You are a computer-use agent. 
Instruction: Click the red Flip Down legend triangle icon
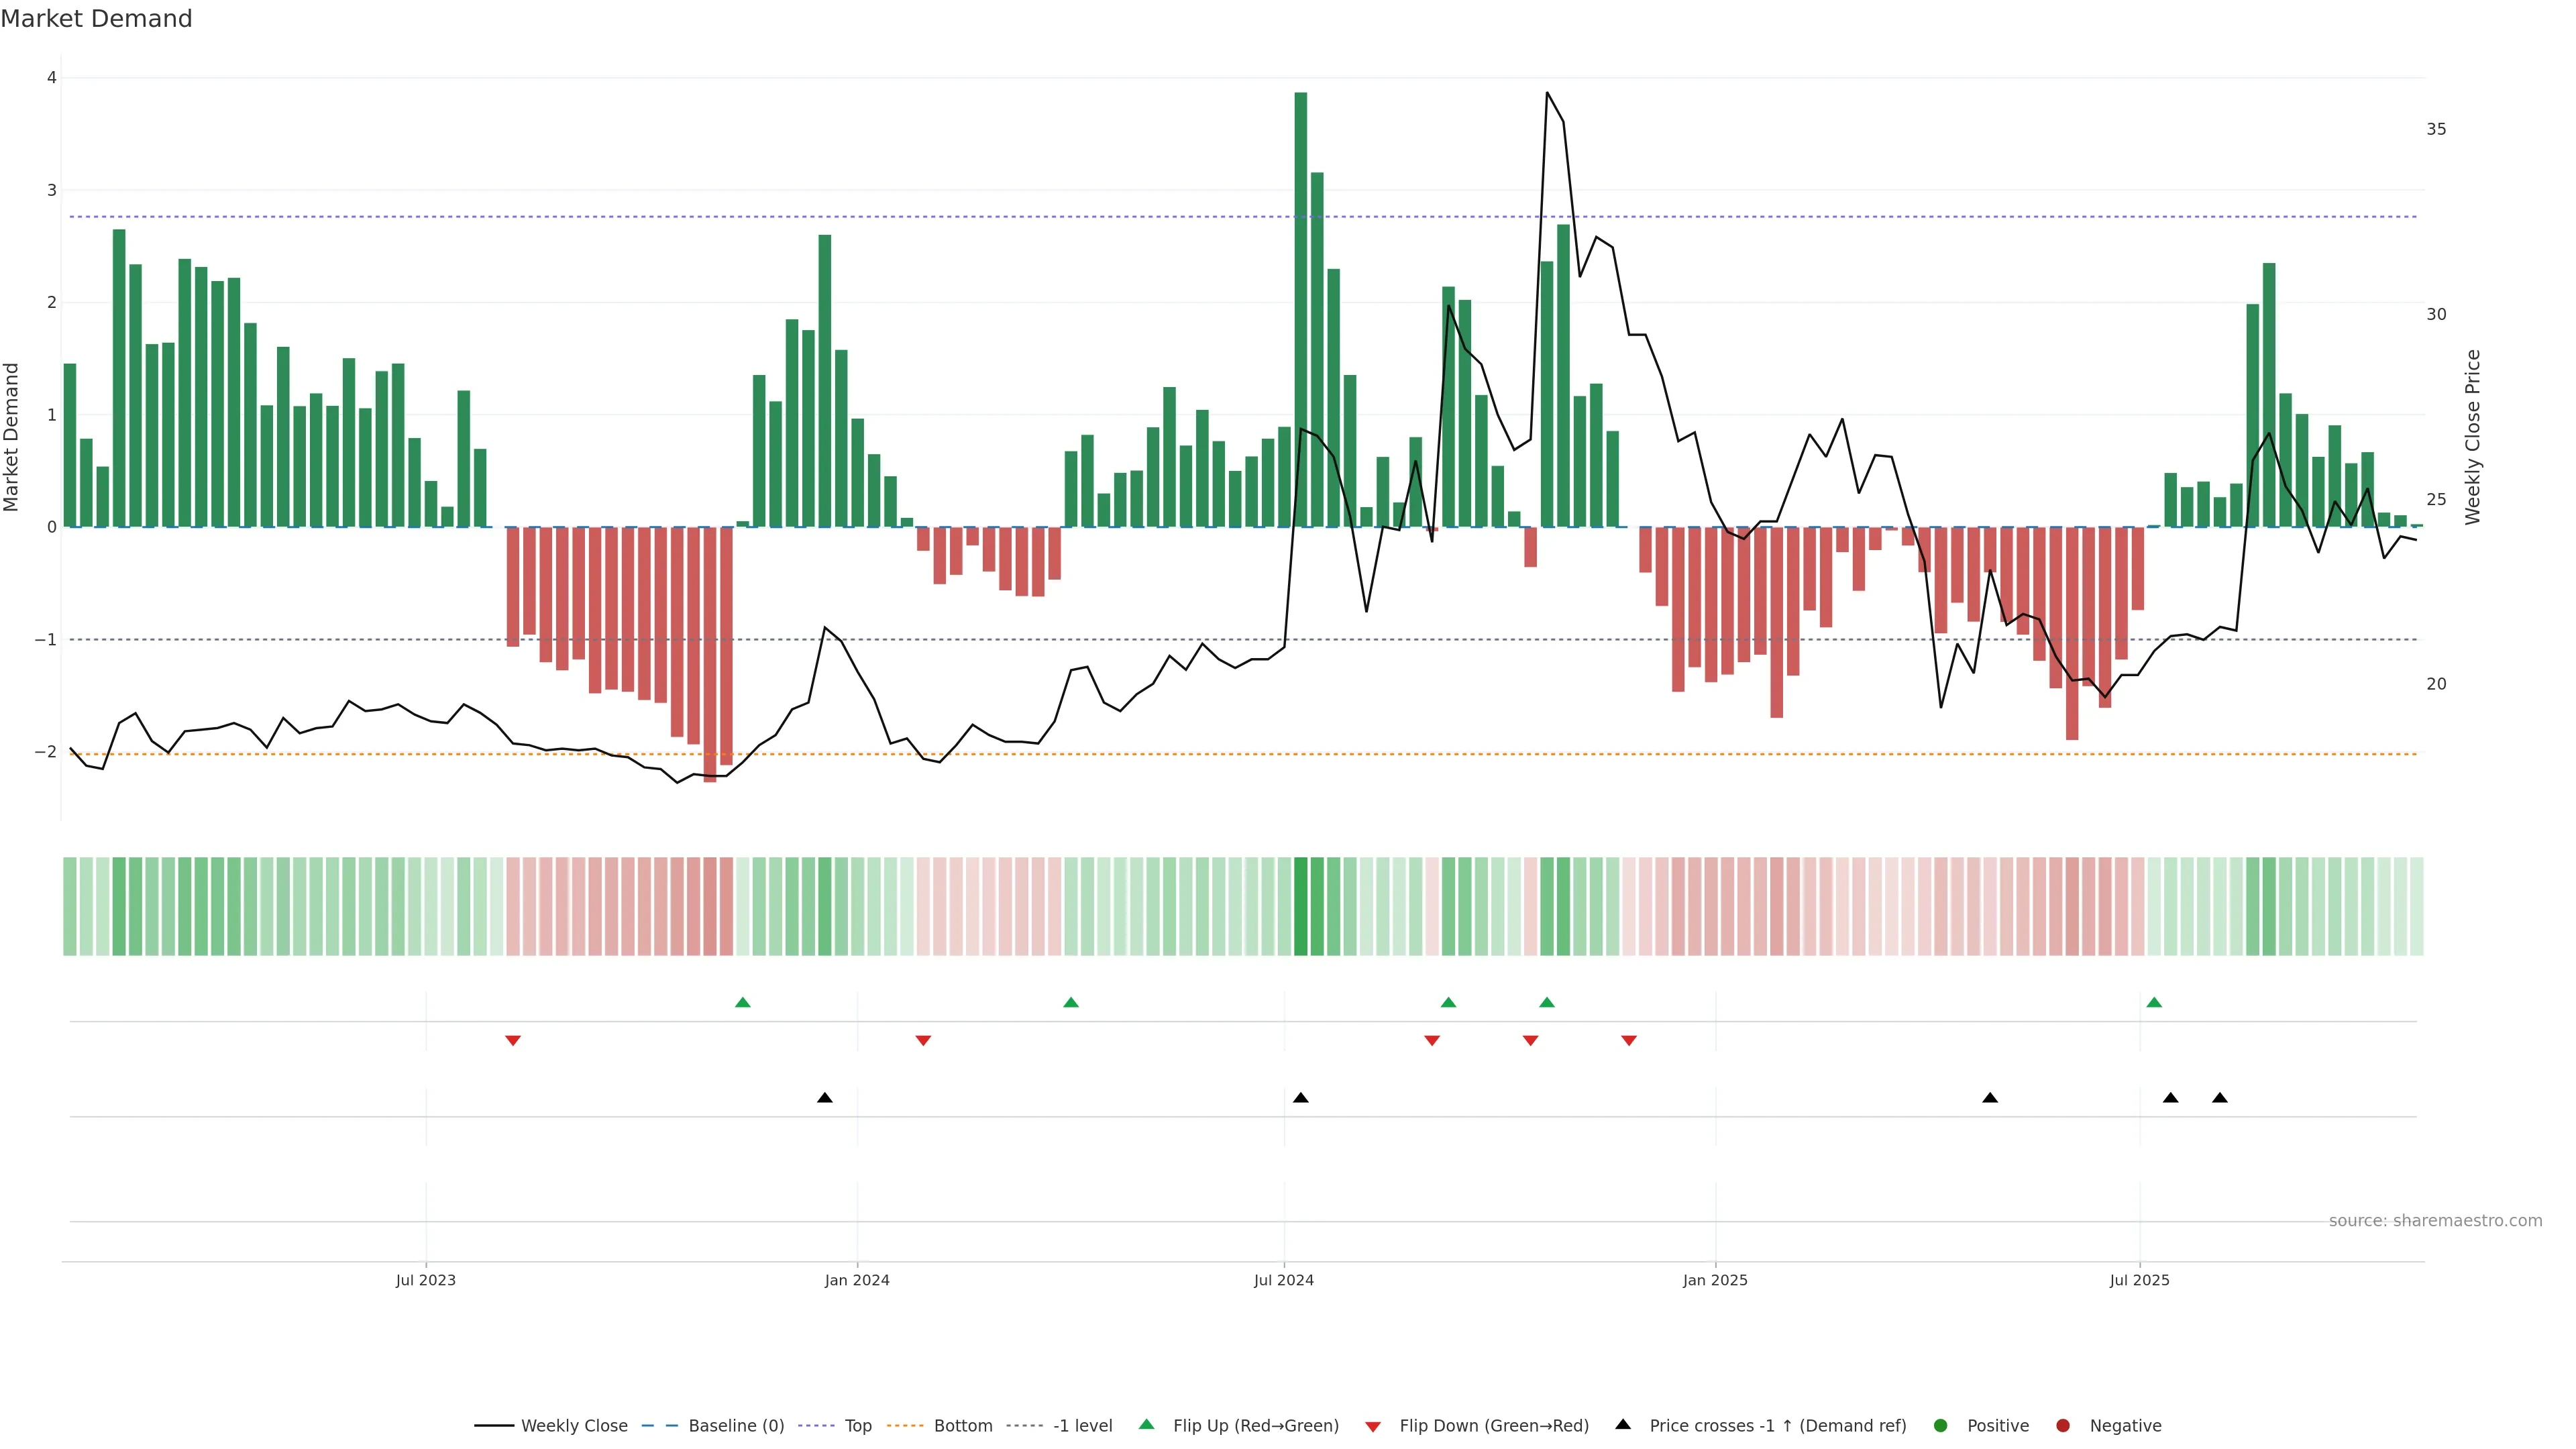coord(1373,1426)
